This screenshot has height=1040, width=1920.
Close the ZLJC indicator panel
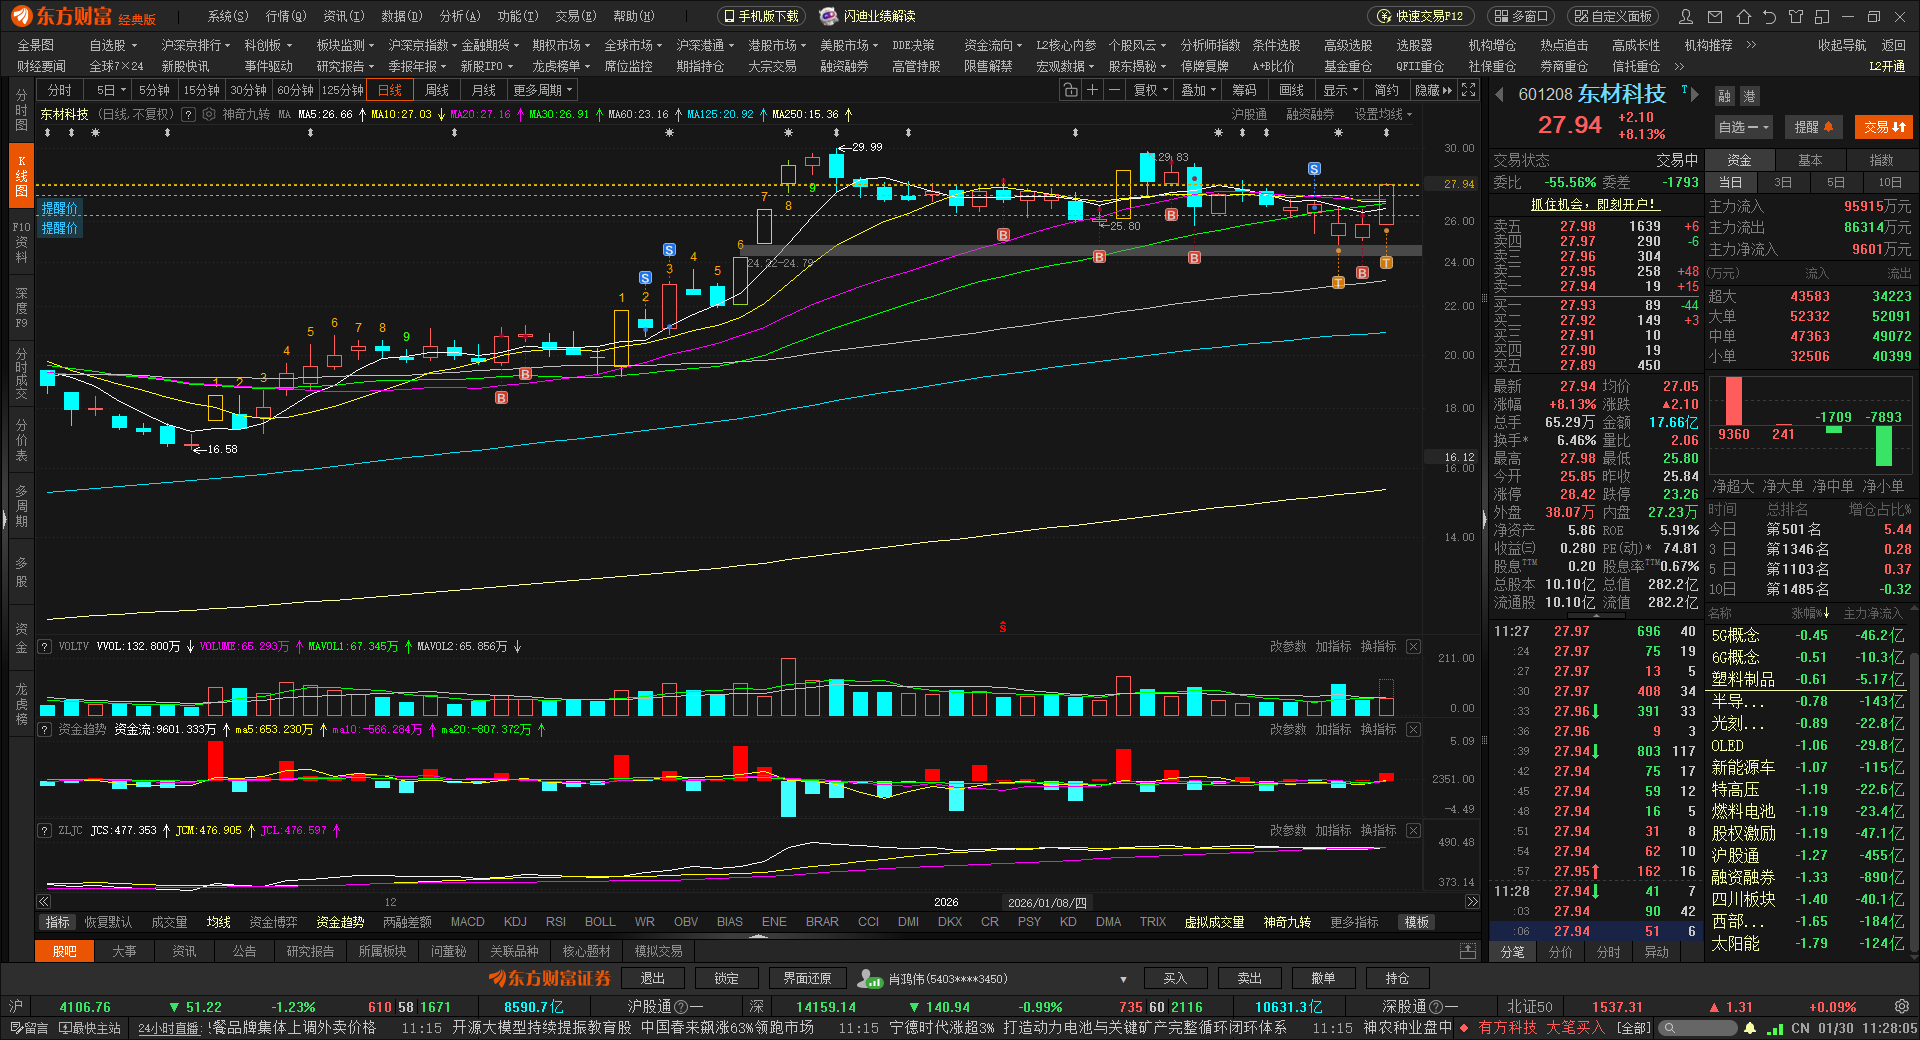click(1413, 831)
